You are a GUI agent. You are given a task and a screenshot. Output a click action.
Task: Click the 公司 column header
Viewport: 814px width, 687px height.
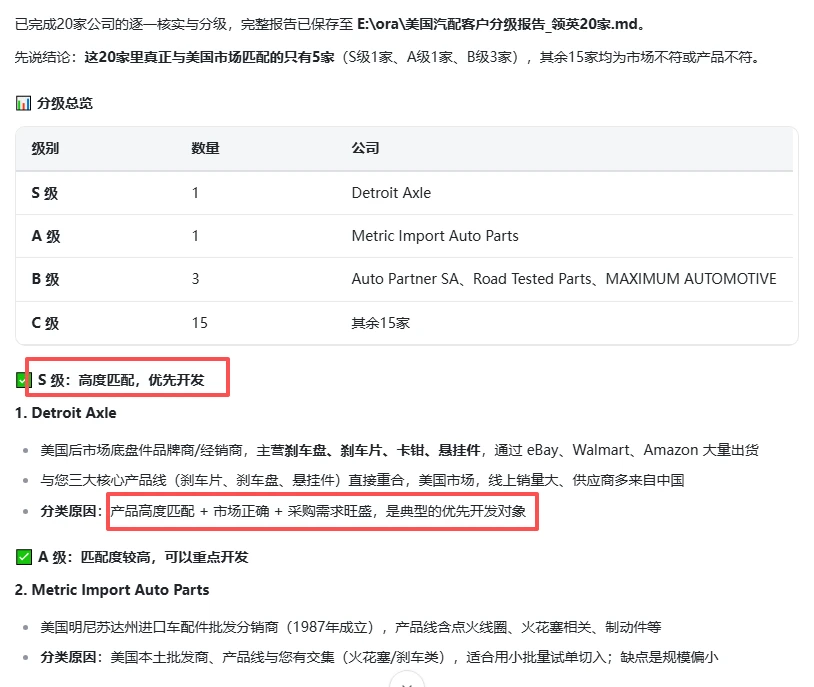pos(365,149)
